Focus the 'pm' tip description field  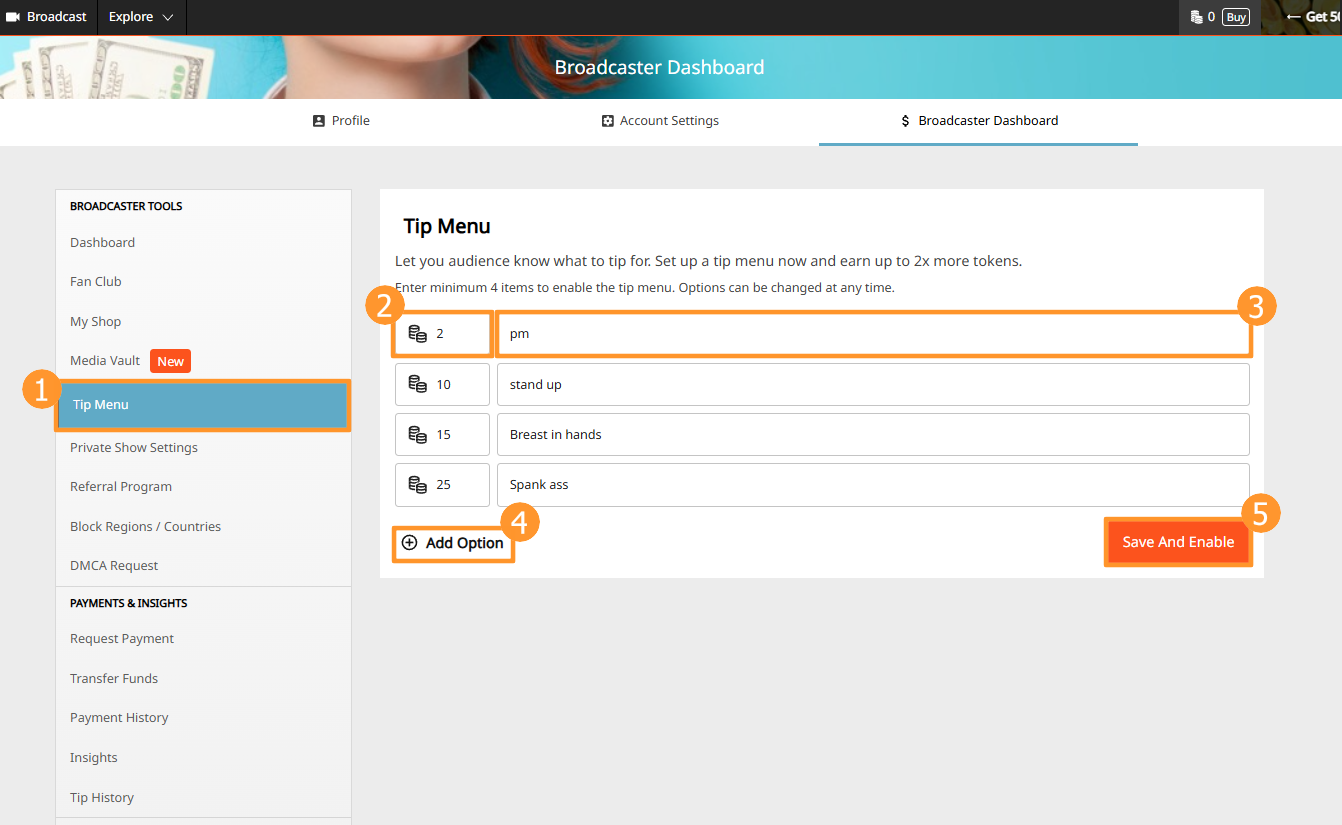coord(872,334)
